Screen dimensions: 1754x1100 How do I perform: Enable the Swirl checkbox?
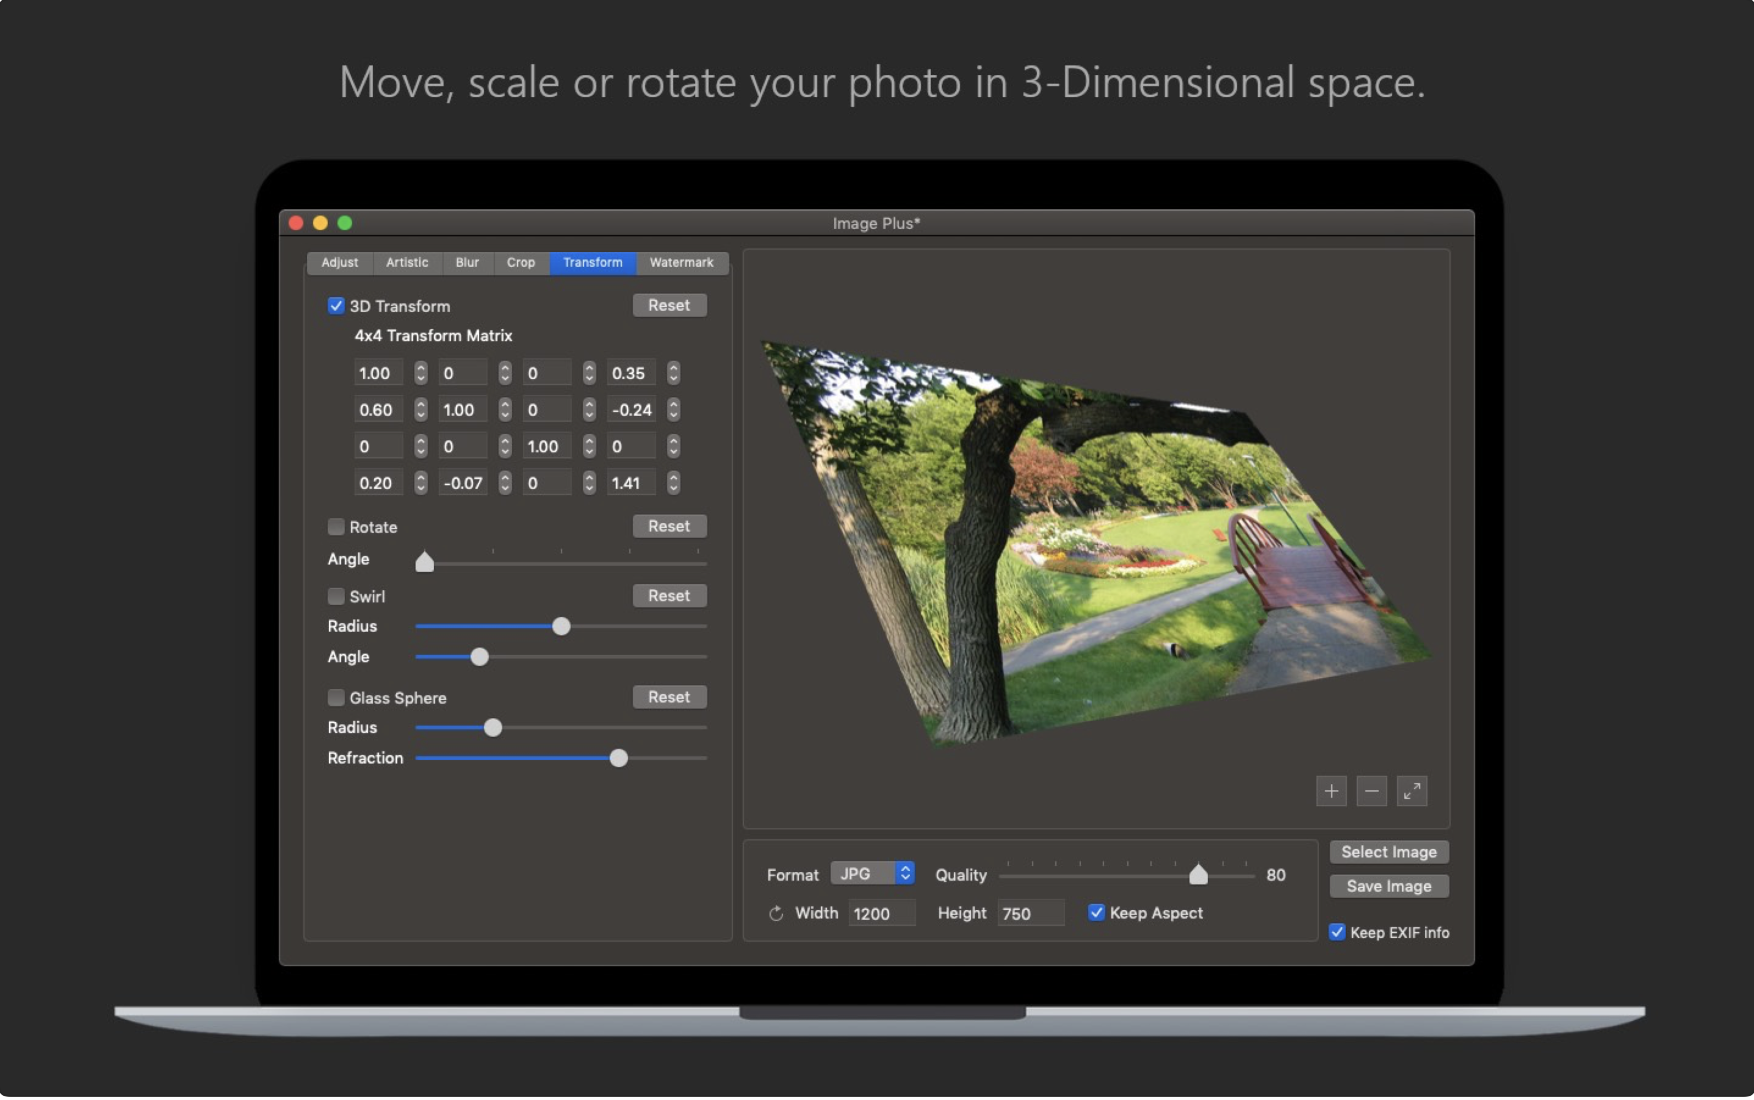336,596
